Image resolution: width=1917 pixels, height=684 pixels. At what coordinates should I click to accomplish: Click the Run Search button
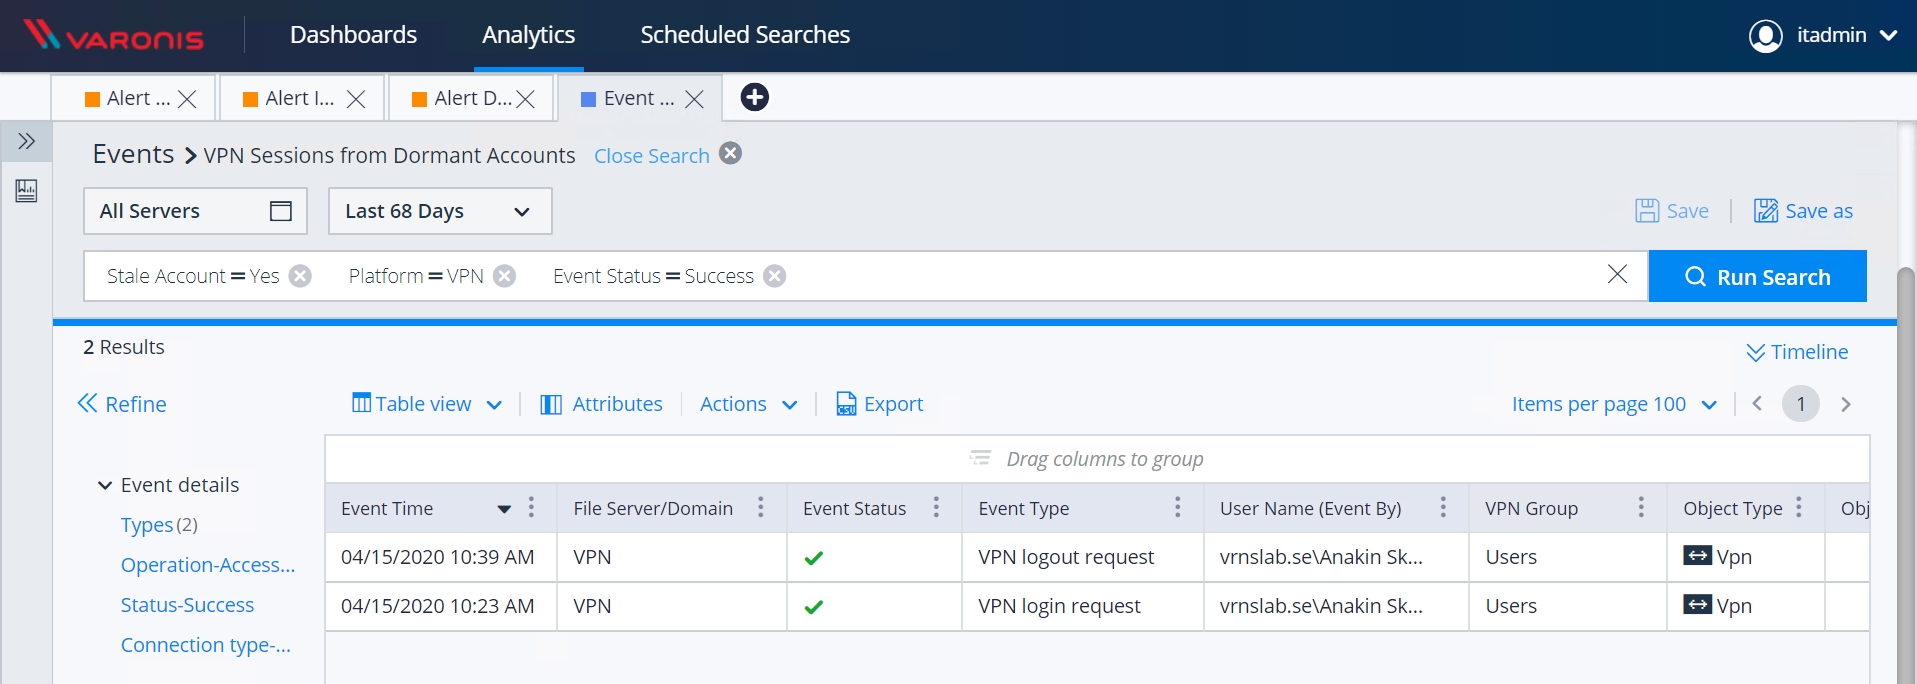[x=1757, y=277]
